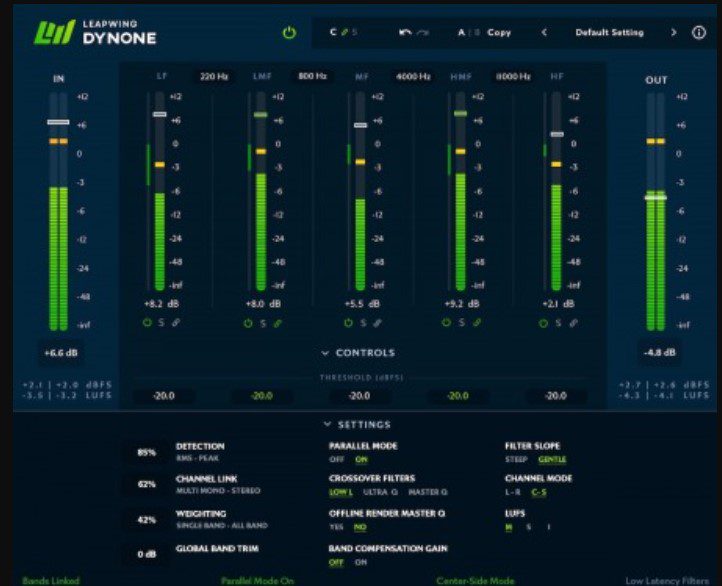Image resolution: width=722 pixels, height=586 pixels.
Task: Choose GENTLE filter slope
Action: pyautogui.click(x=552, y=459)
